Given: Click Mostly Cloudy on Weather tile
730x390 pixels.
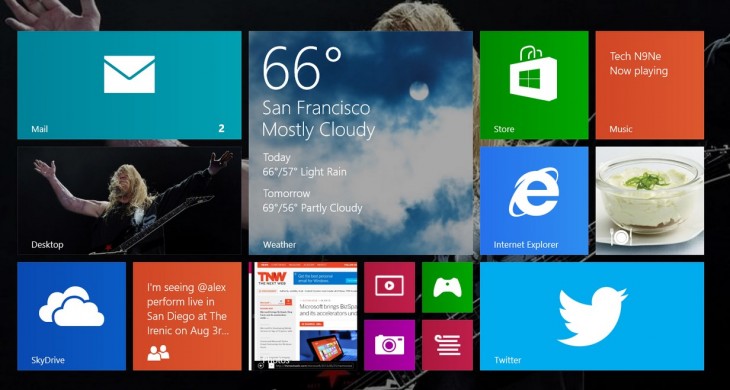Looking at the screenshot, I should pos(318,130).
